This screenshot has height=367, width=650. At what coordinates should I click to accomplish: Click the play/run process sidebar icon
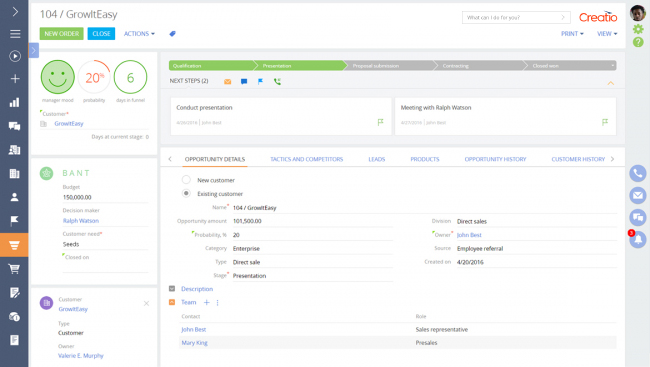coord(15,56)
